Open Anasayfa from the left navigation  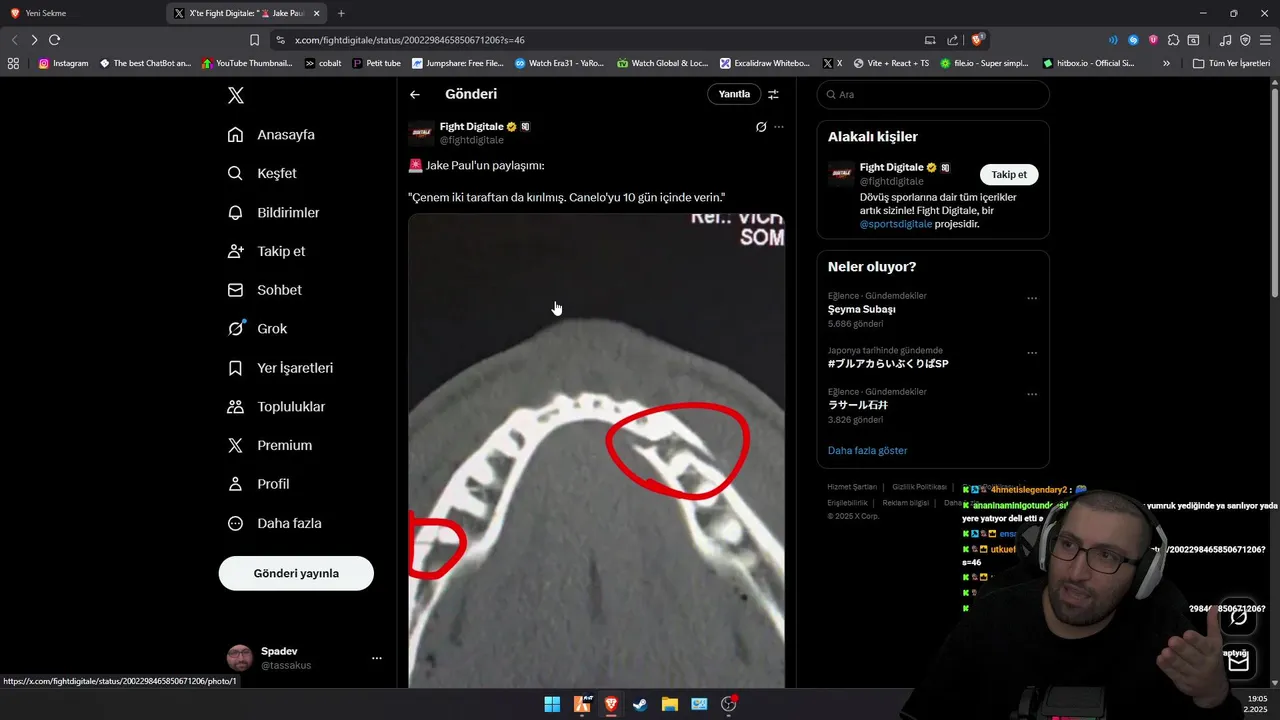click(x=271, y=135)
